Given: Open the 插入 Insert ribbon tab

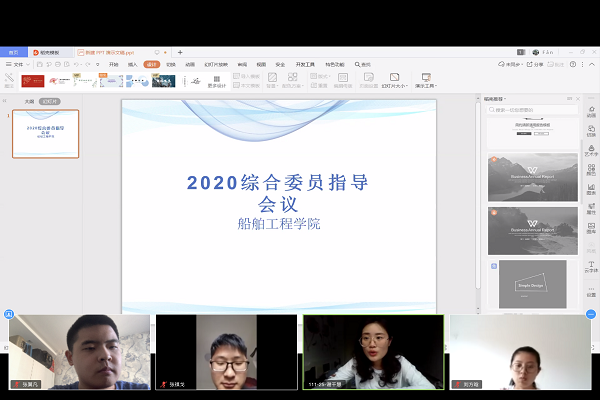Looking at the screenshot, I should click(x=132, y=64).
